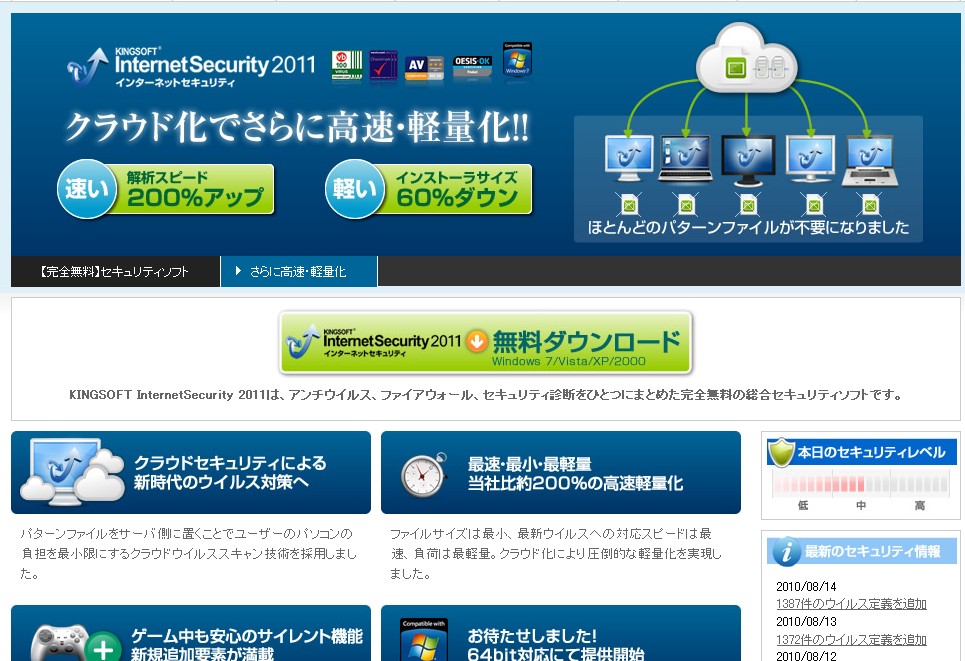965x661 pixels.
Task: Click the orange download arrow icon
Action: pyautogui.click(x=476, y=341)
